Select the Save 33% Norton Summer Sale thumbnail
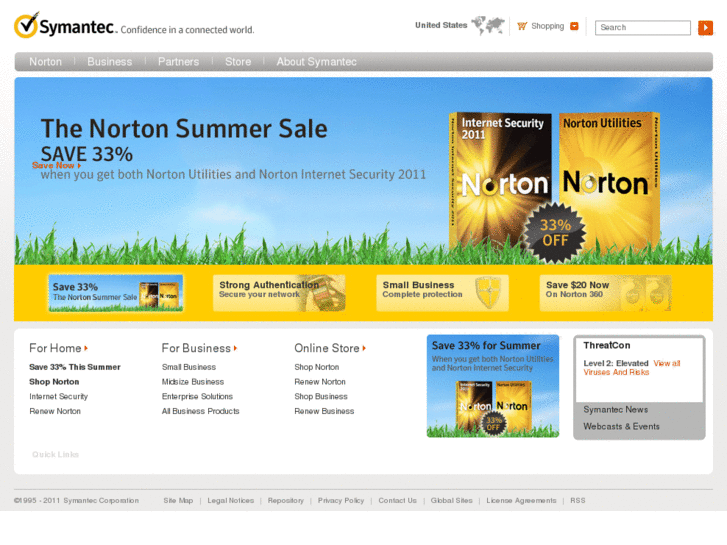Screen dimensions: 727x545 pos(115,293)
